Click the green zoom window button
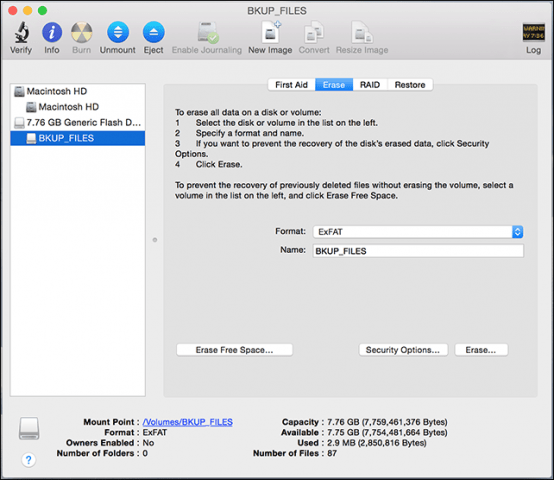Viewport: 554px width, 480px height. [42, 11]
